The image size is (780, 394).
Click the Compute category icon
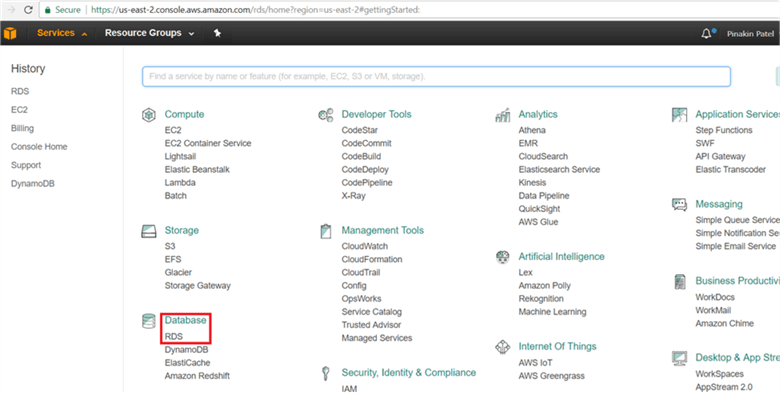pos(149,115)
